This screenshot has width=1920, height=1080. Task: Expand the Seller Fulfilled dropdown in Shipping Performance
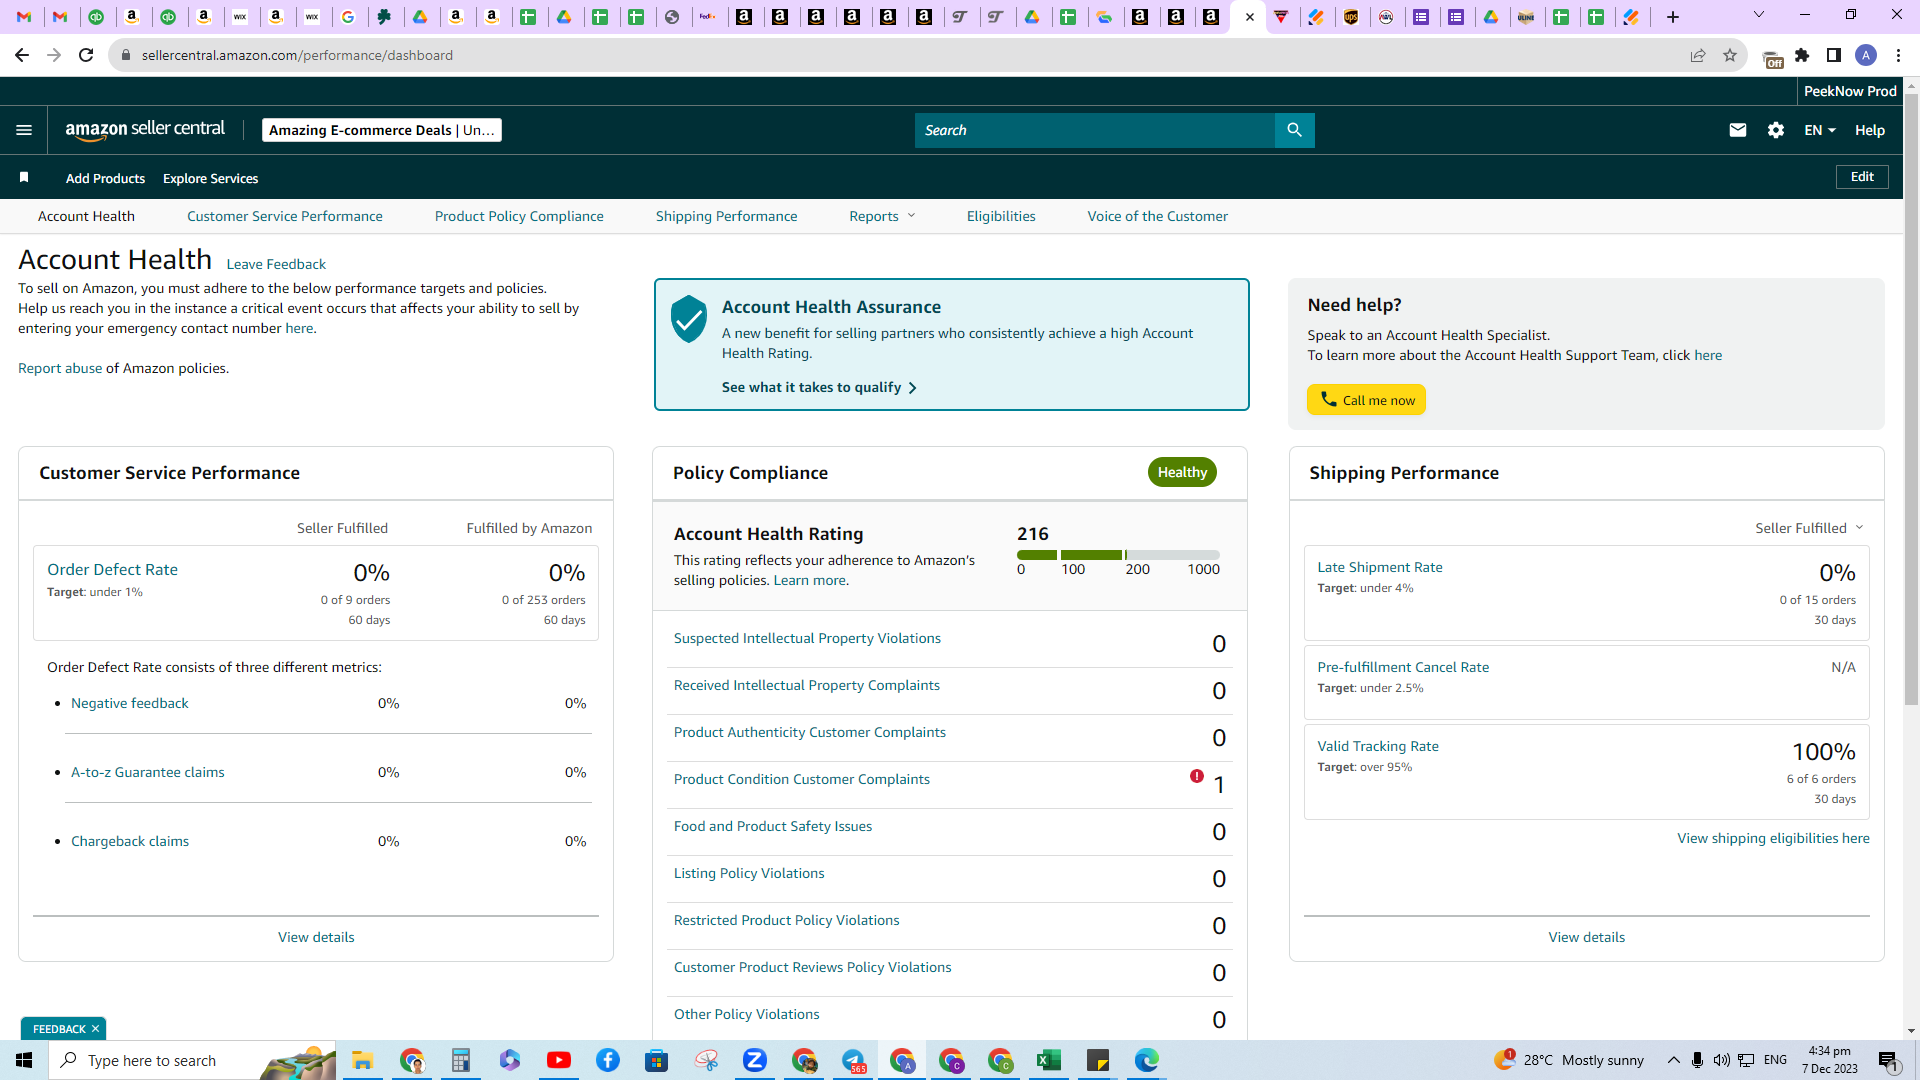point(1809,528)
